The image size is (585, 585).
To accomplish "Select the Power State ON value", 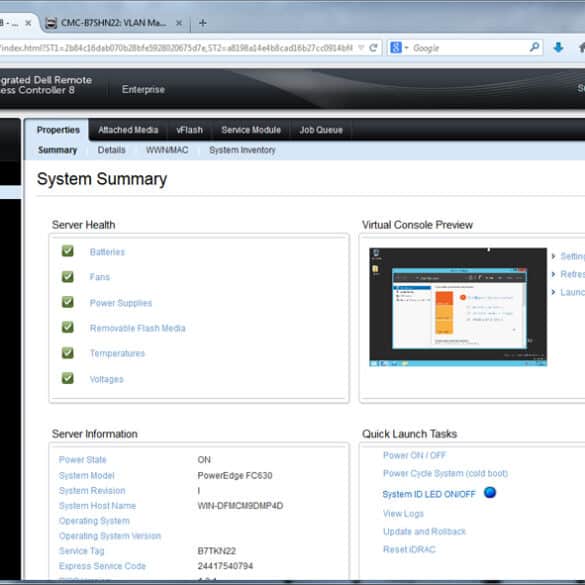I will click(204, 460).
